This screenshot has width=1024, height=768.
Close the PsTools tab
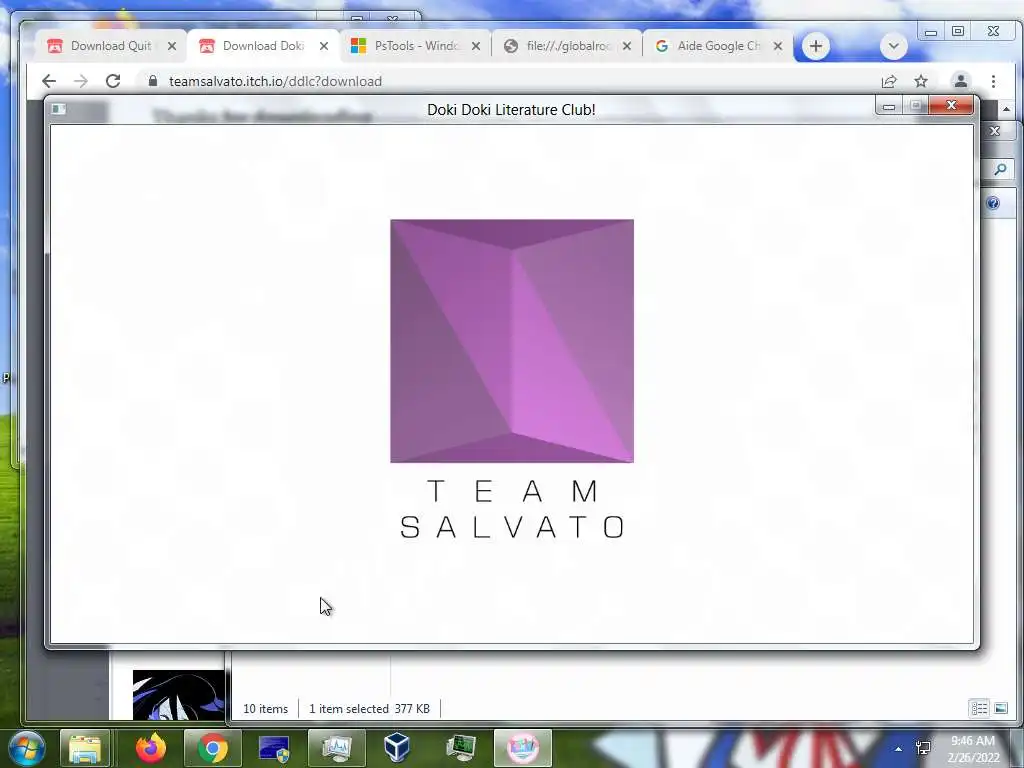476,46
